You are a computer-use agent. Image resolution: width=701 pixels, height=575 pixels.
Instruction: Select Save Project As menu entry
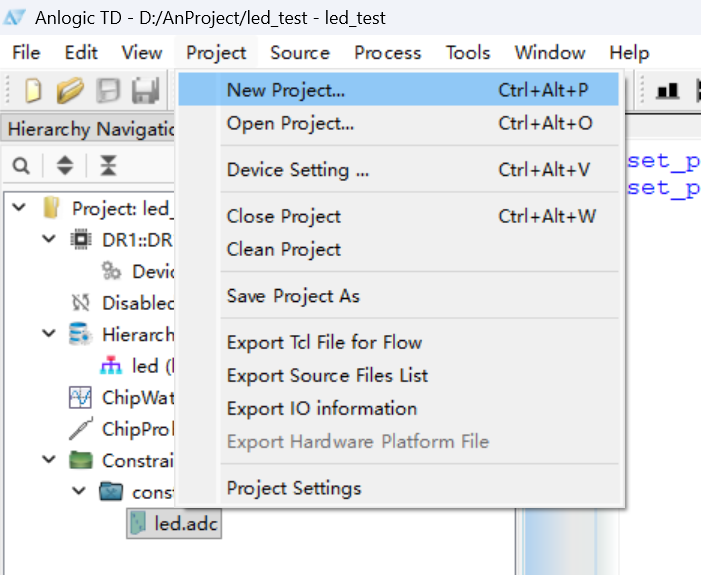[x=398, y=296]
